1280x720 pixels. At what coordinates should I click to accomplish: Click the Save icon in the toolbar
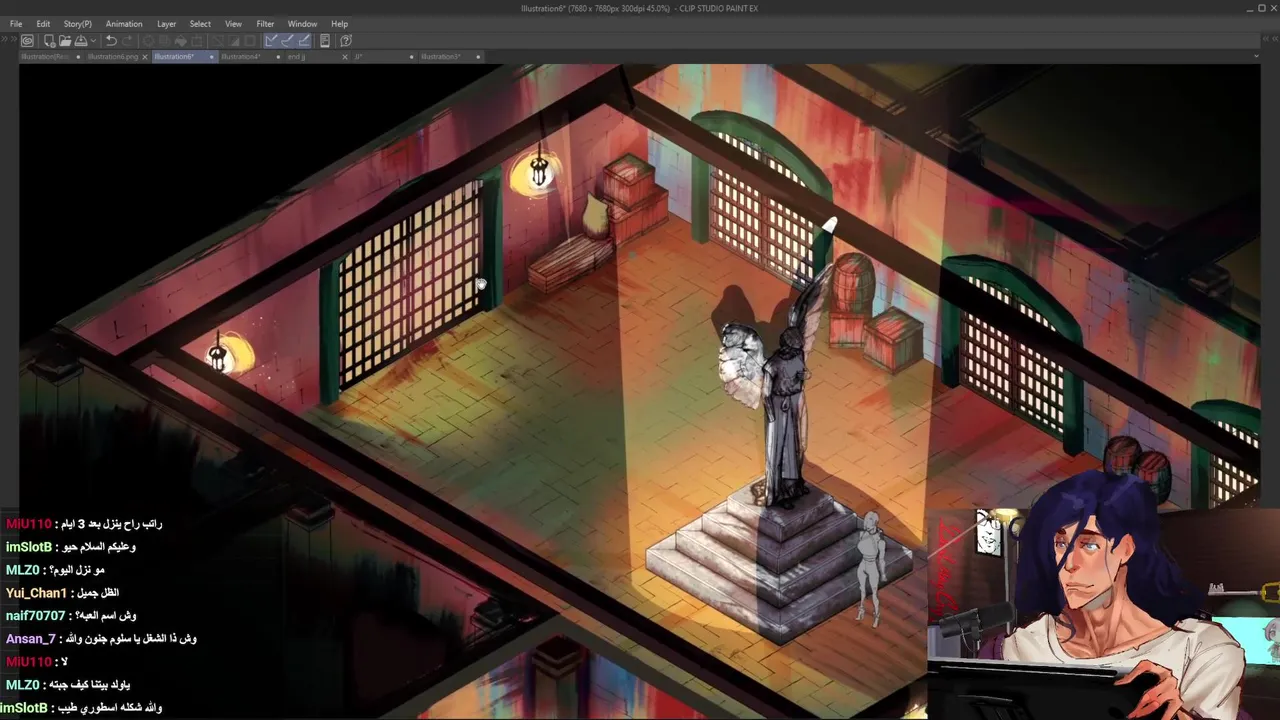click(x=81, y=41)
